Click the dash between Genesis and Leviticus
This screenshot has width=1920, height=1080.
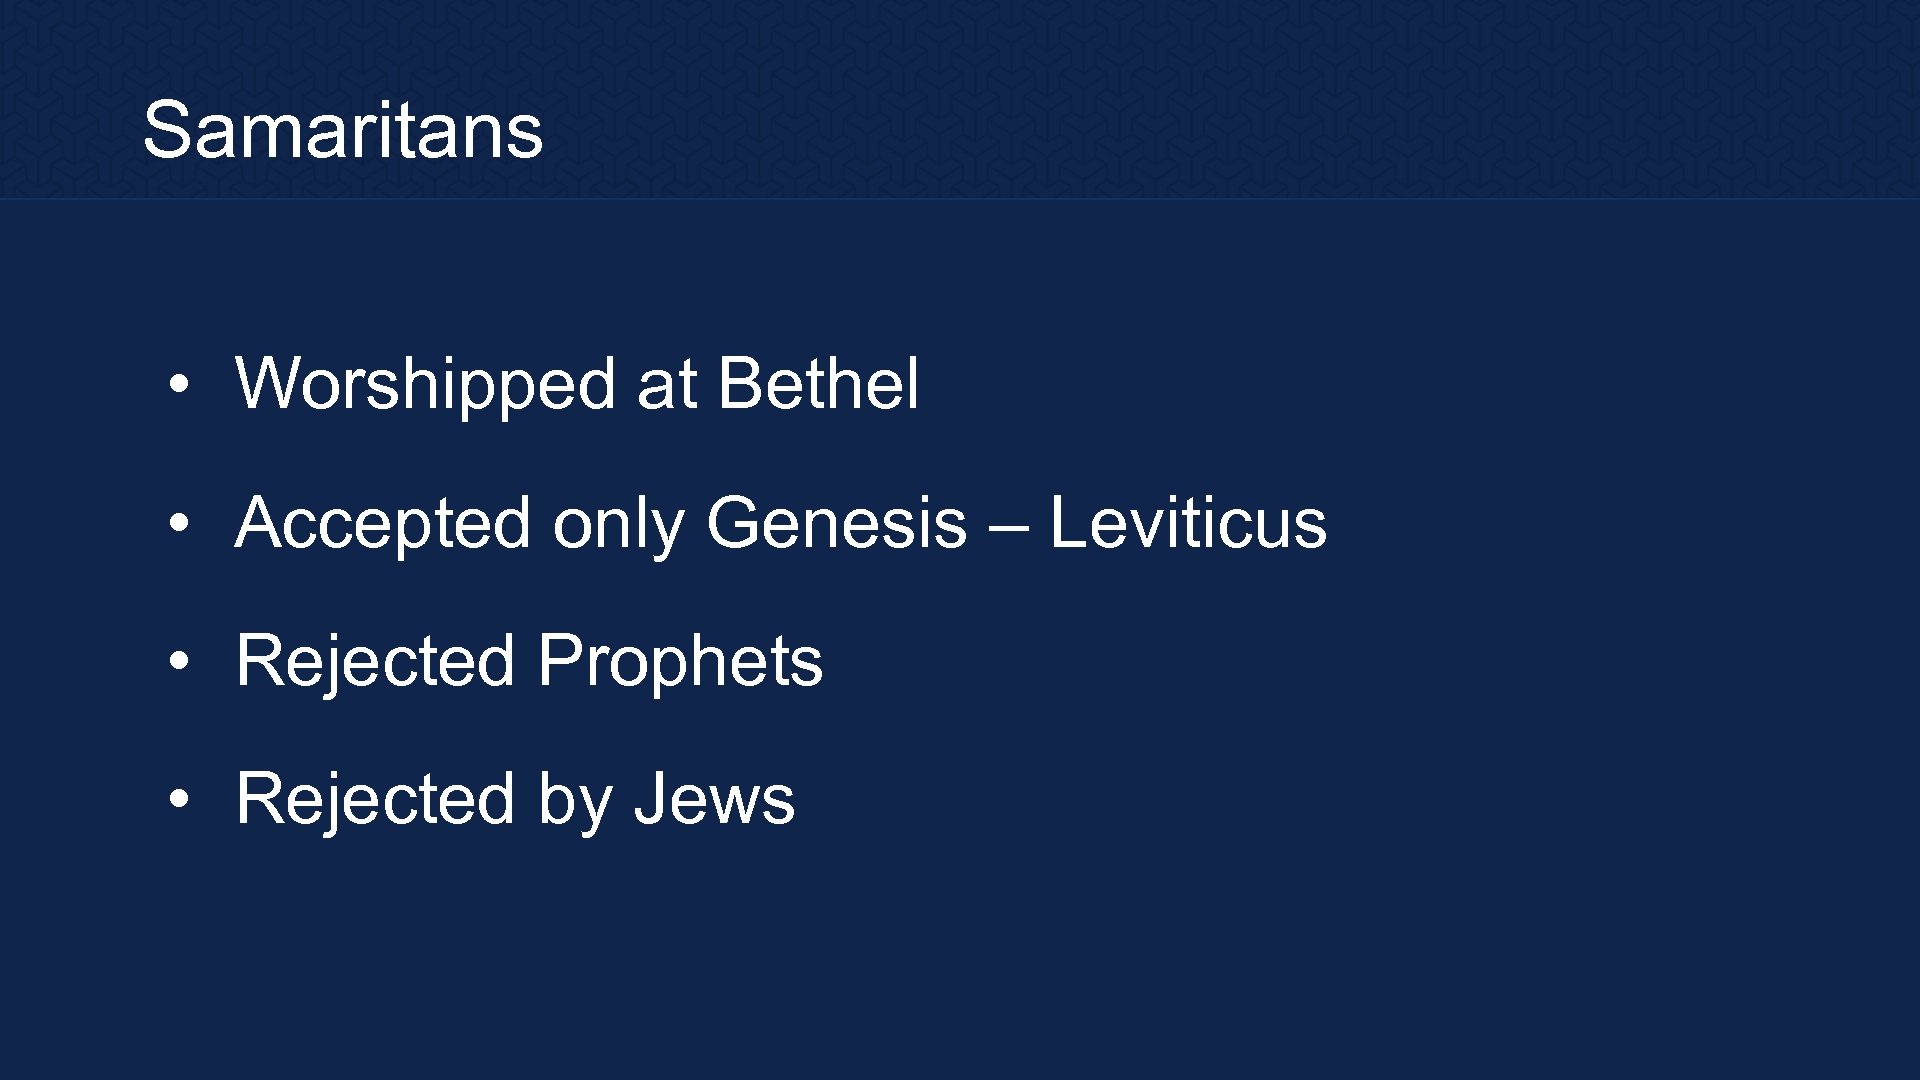1008,525
